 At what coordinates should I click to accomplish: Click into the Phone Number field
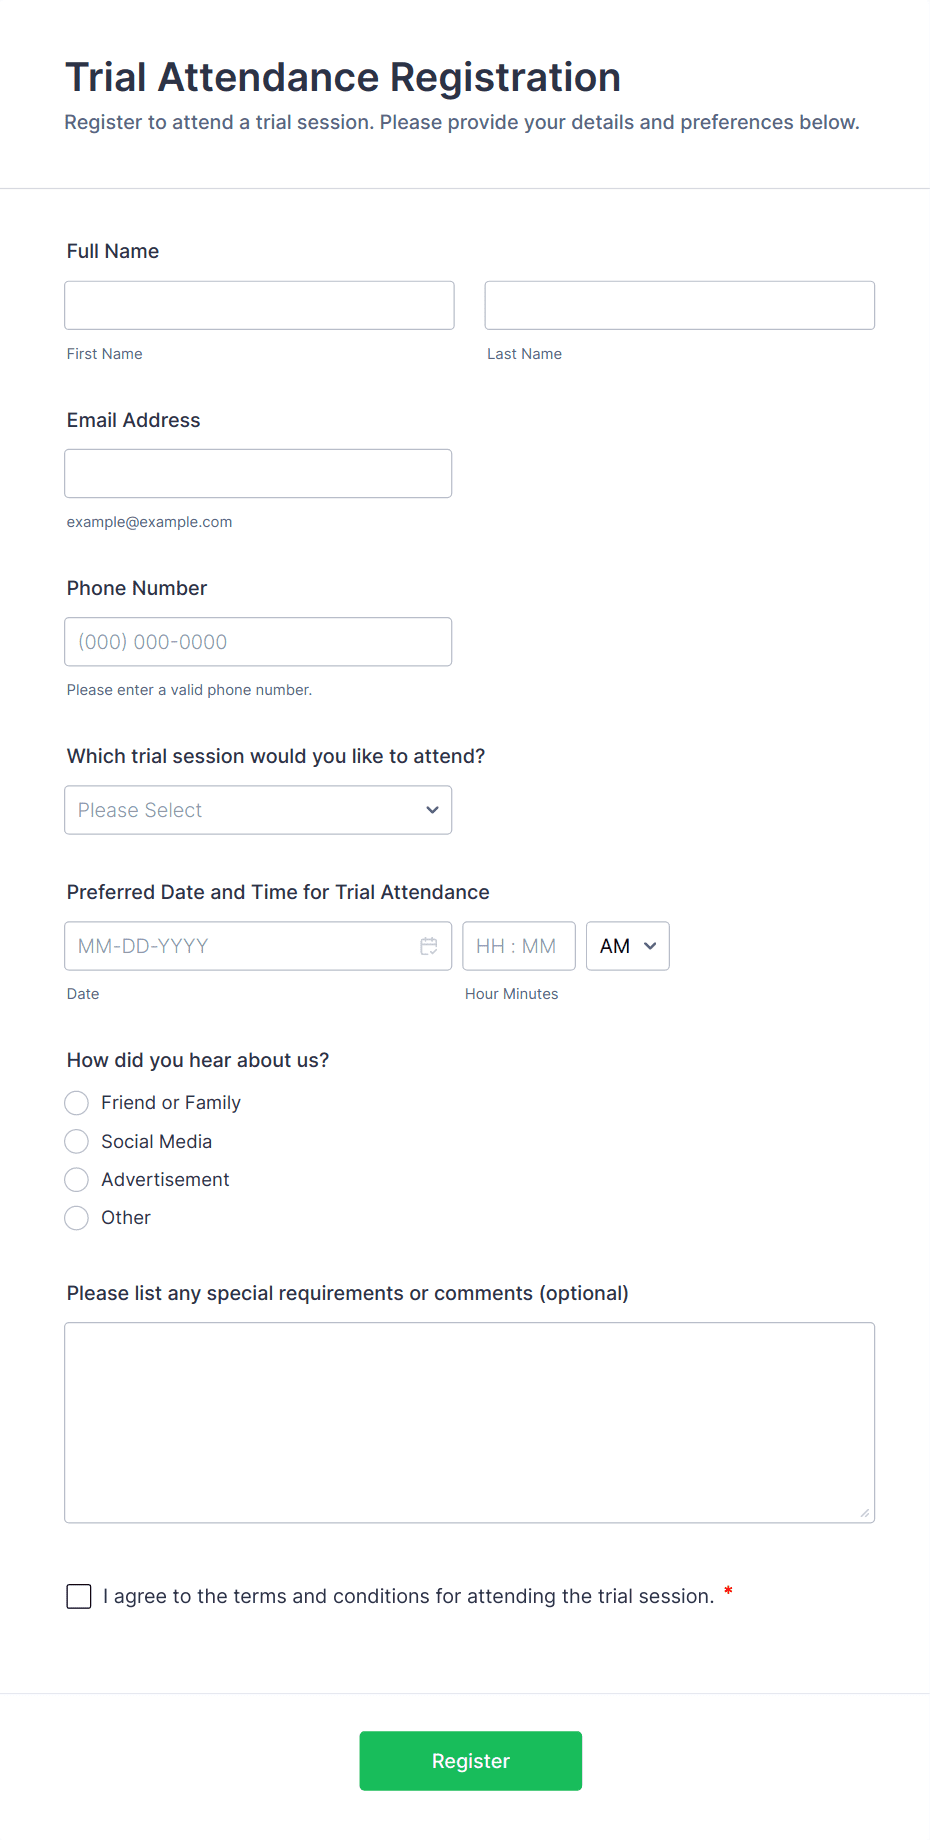[x=258, y=642]
